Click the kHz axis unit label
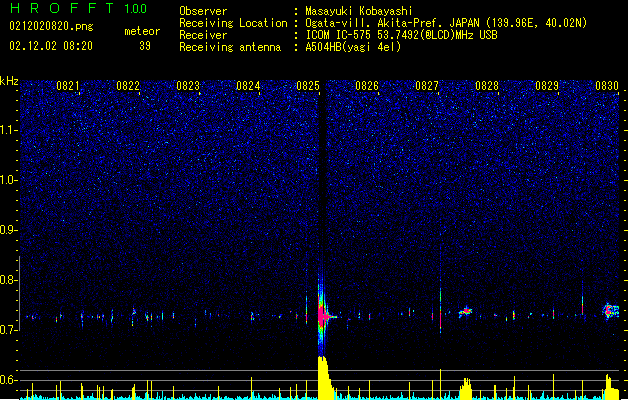This screenshot has width=629, height=400. point(9,81)
